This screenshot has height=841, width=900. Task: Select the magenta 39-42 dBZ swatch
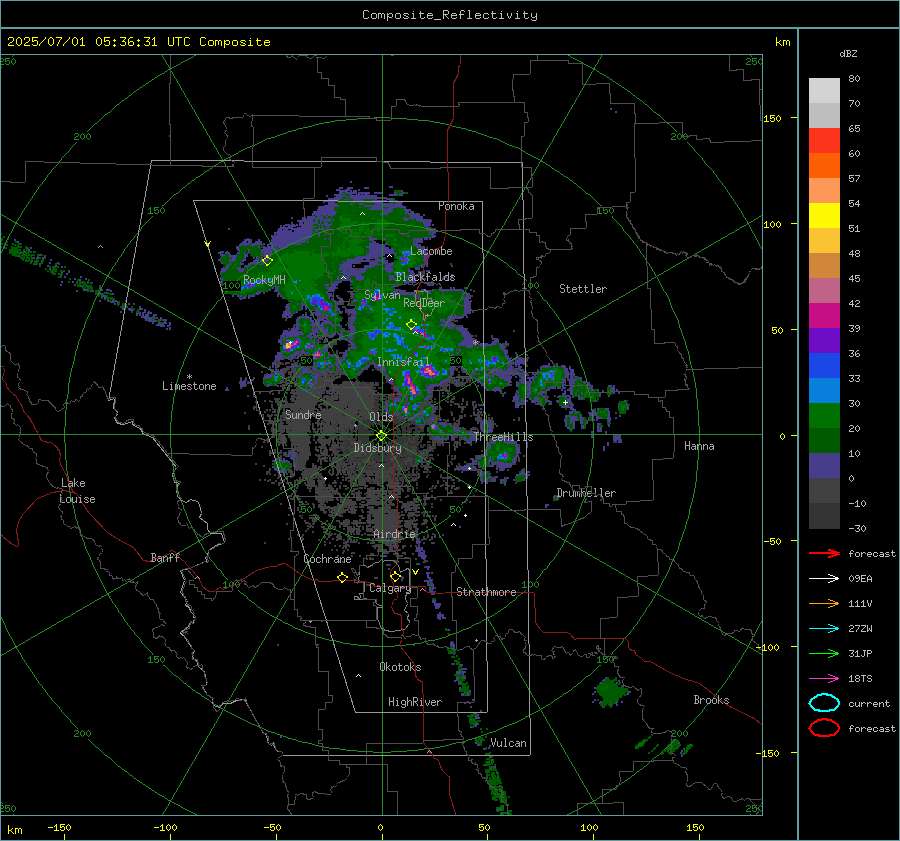pos(824,316)
